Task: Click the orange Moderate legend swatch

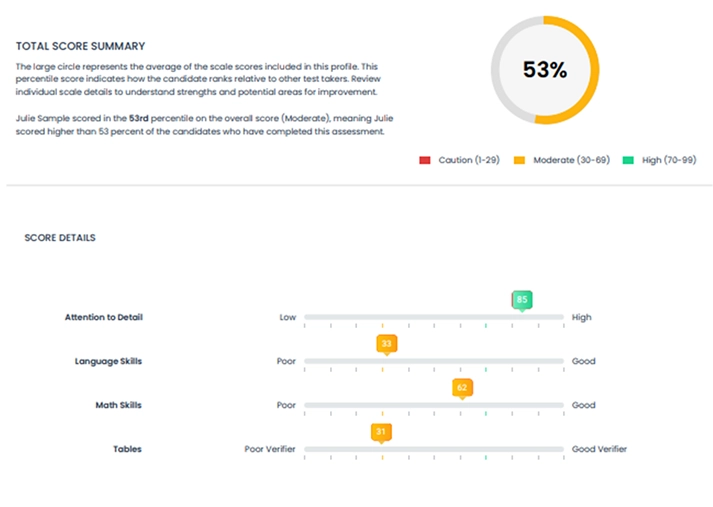Action: coord(519,160)
